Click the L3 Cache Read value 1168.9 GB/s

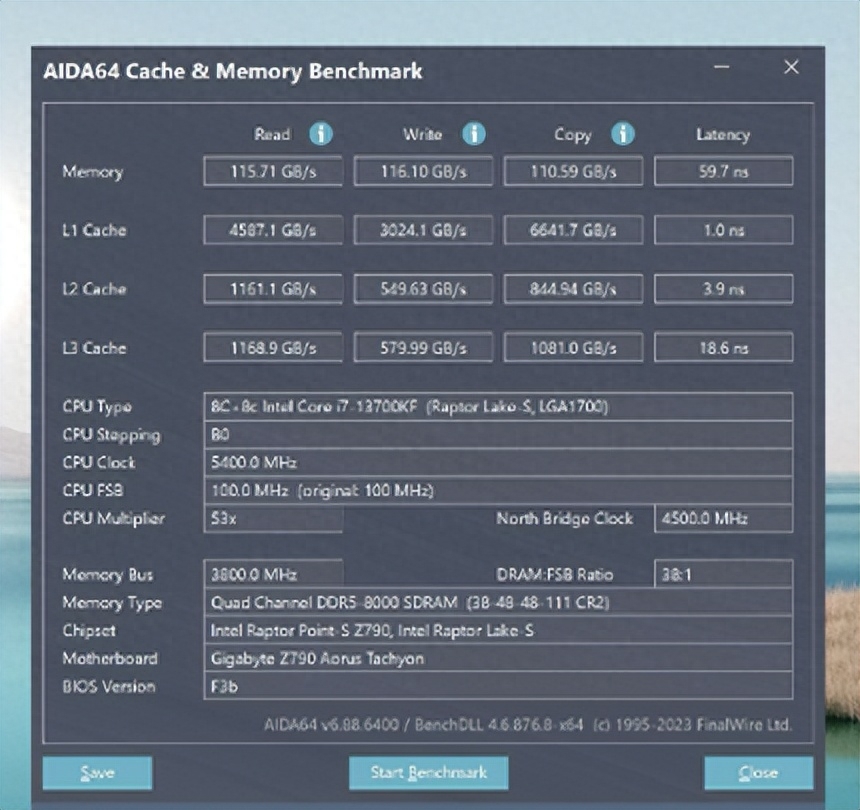tap(273, 348)
